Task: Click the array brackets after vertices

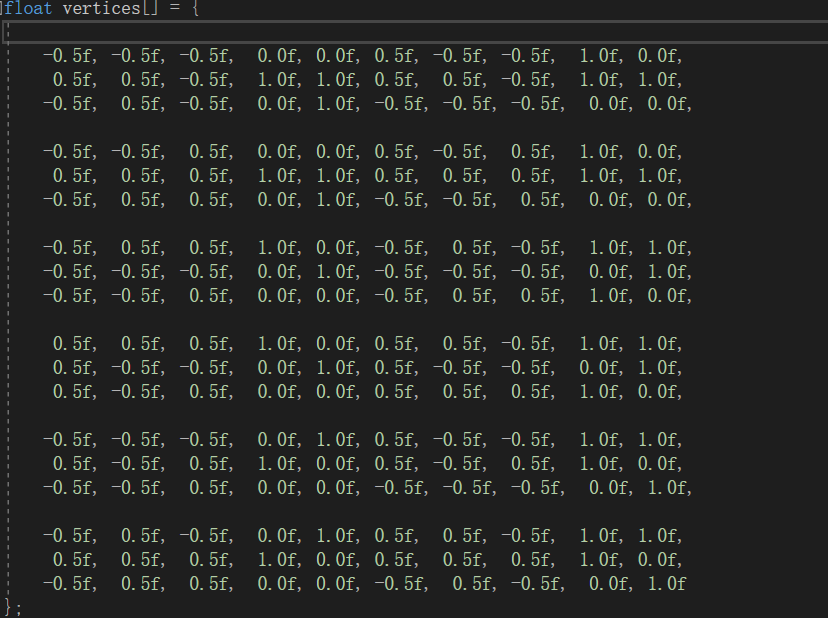Action: click(x=150, y=8)
